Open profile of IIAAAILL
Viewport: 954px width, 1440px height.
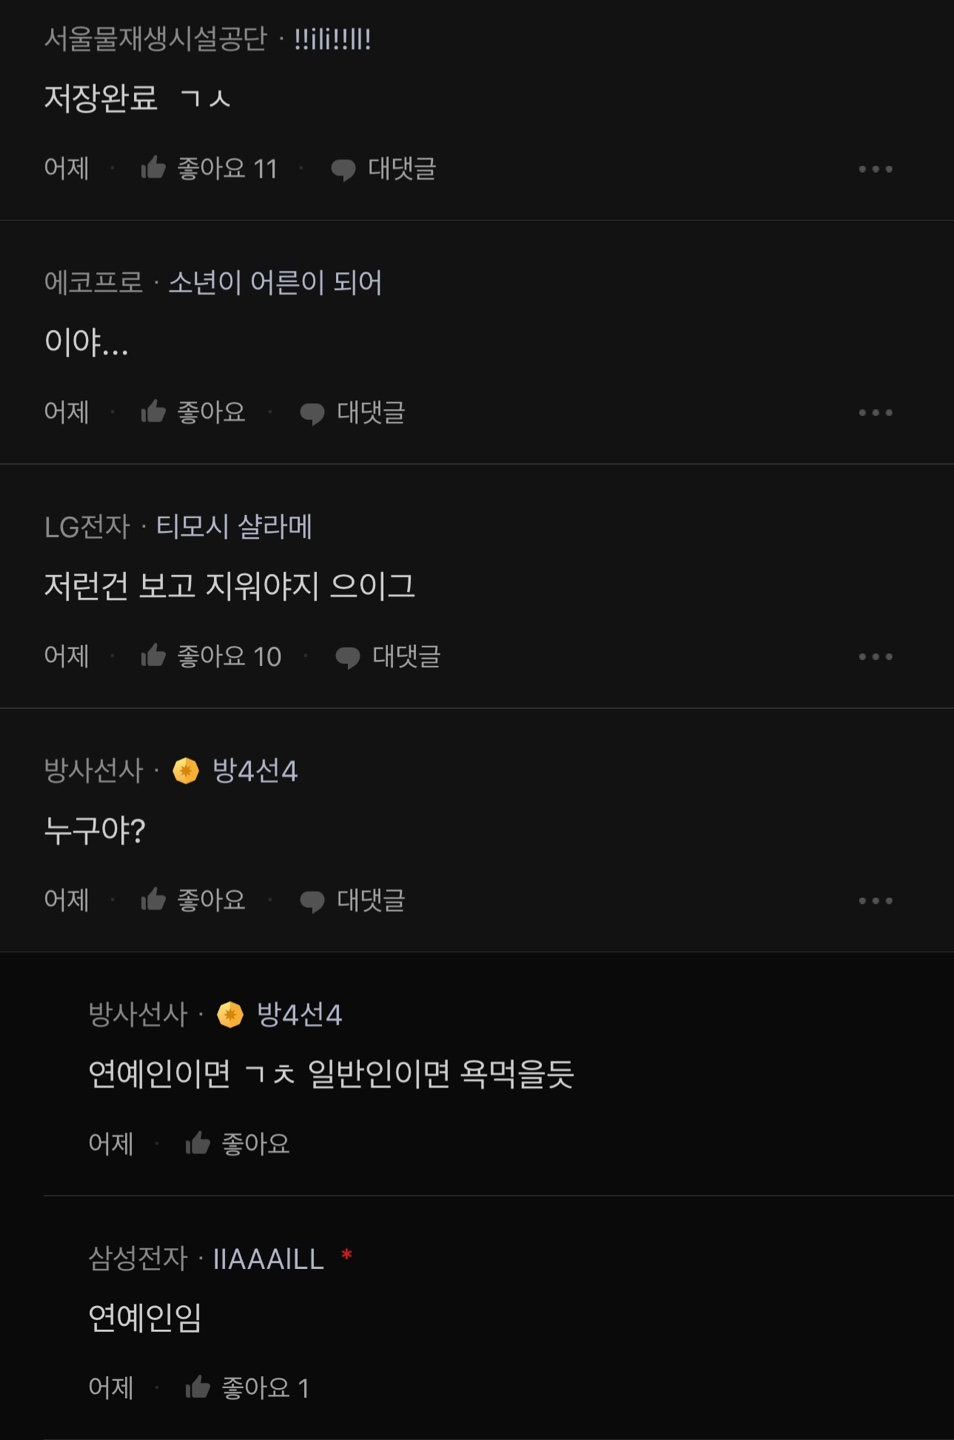coord(268,1258)
